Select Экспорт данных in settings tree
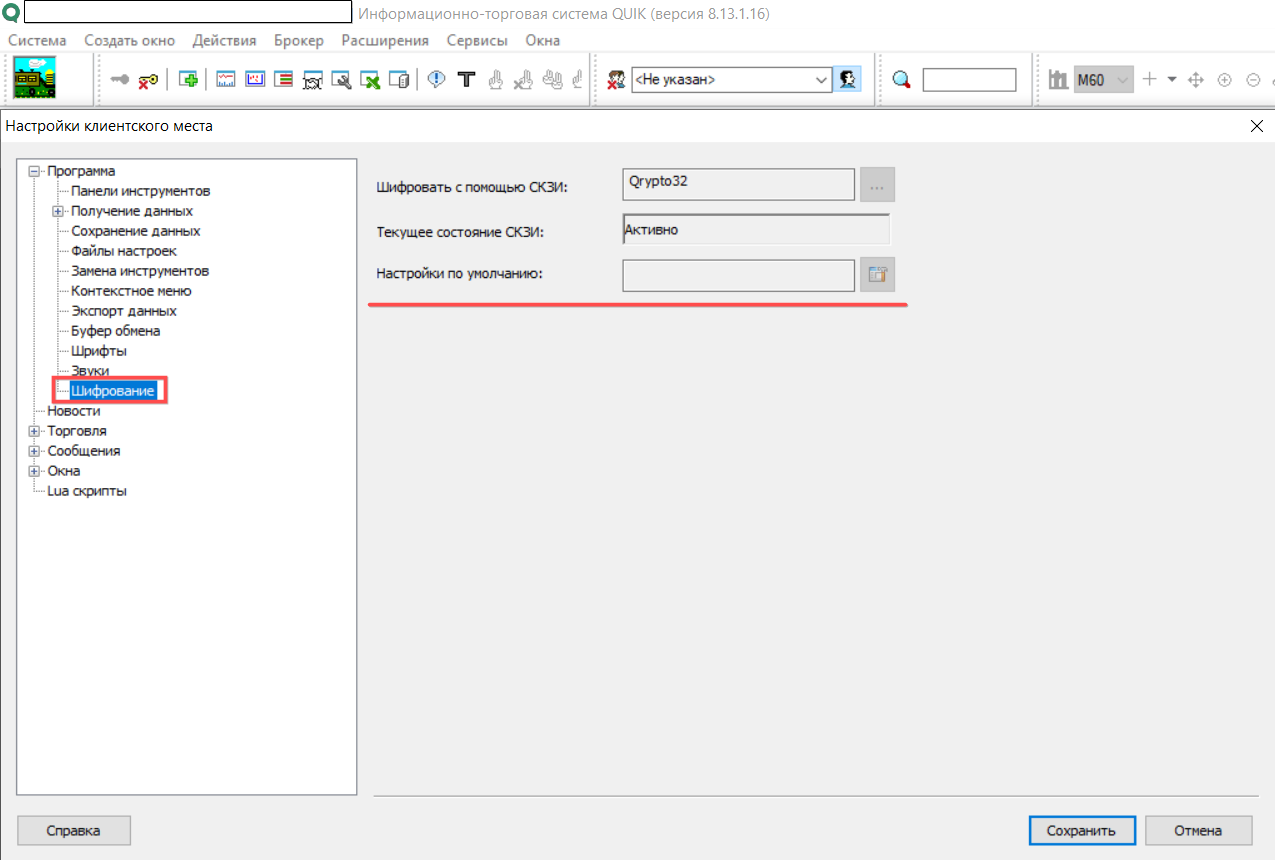1275x860 pixels. tap(124, 311)
